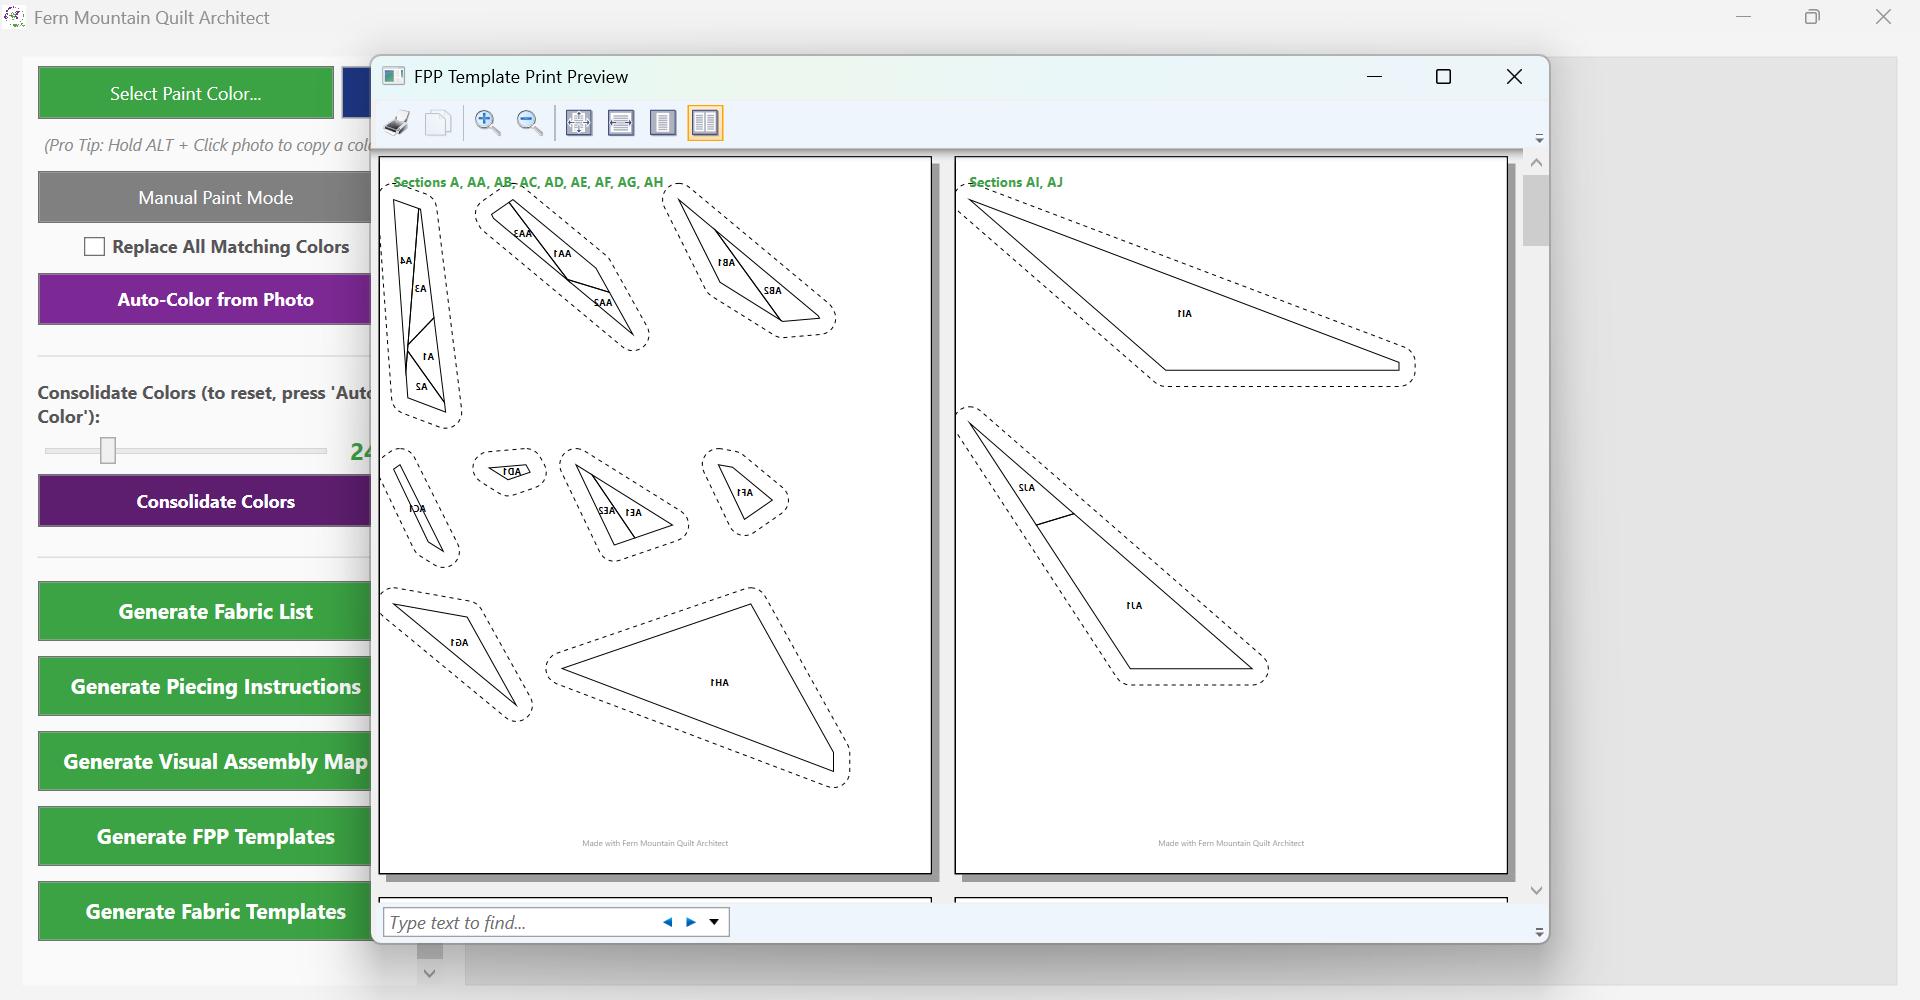Open the find options dropdown arrow
The width and height of the screenshot is (1920, 1000).
pos(714,922)
